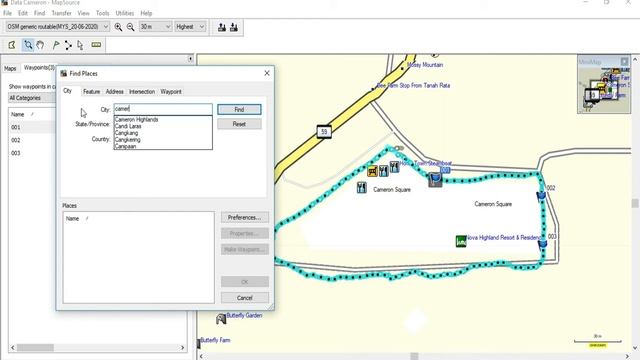Viewport: 640px width, 360px height.
Task: Open the File menu
Action: (x=7, y=13)
